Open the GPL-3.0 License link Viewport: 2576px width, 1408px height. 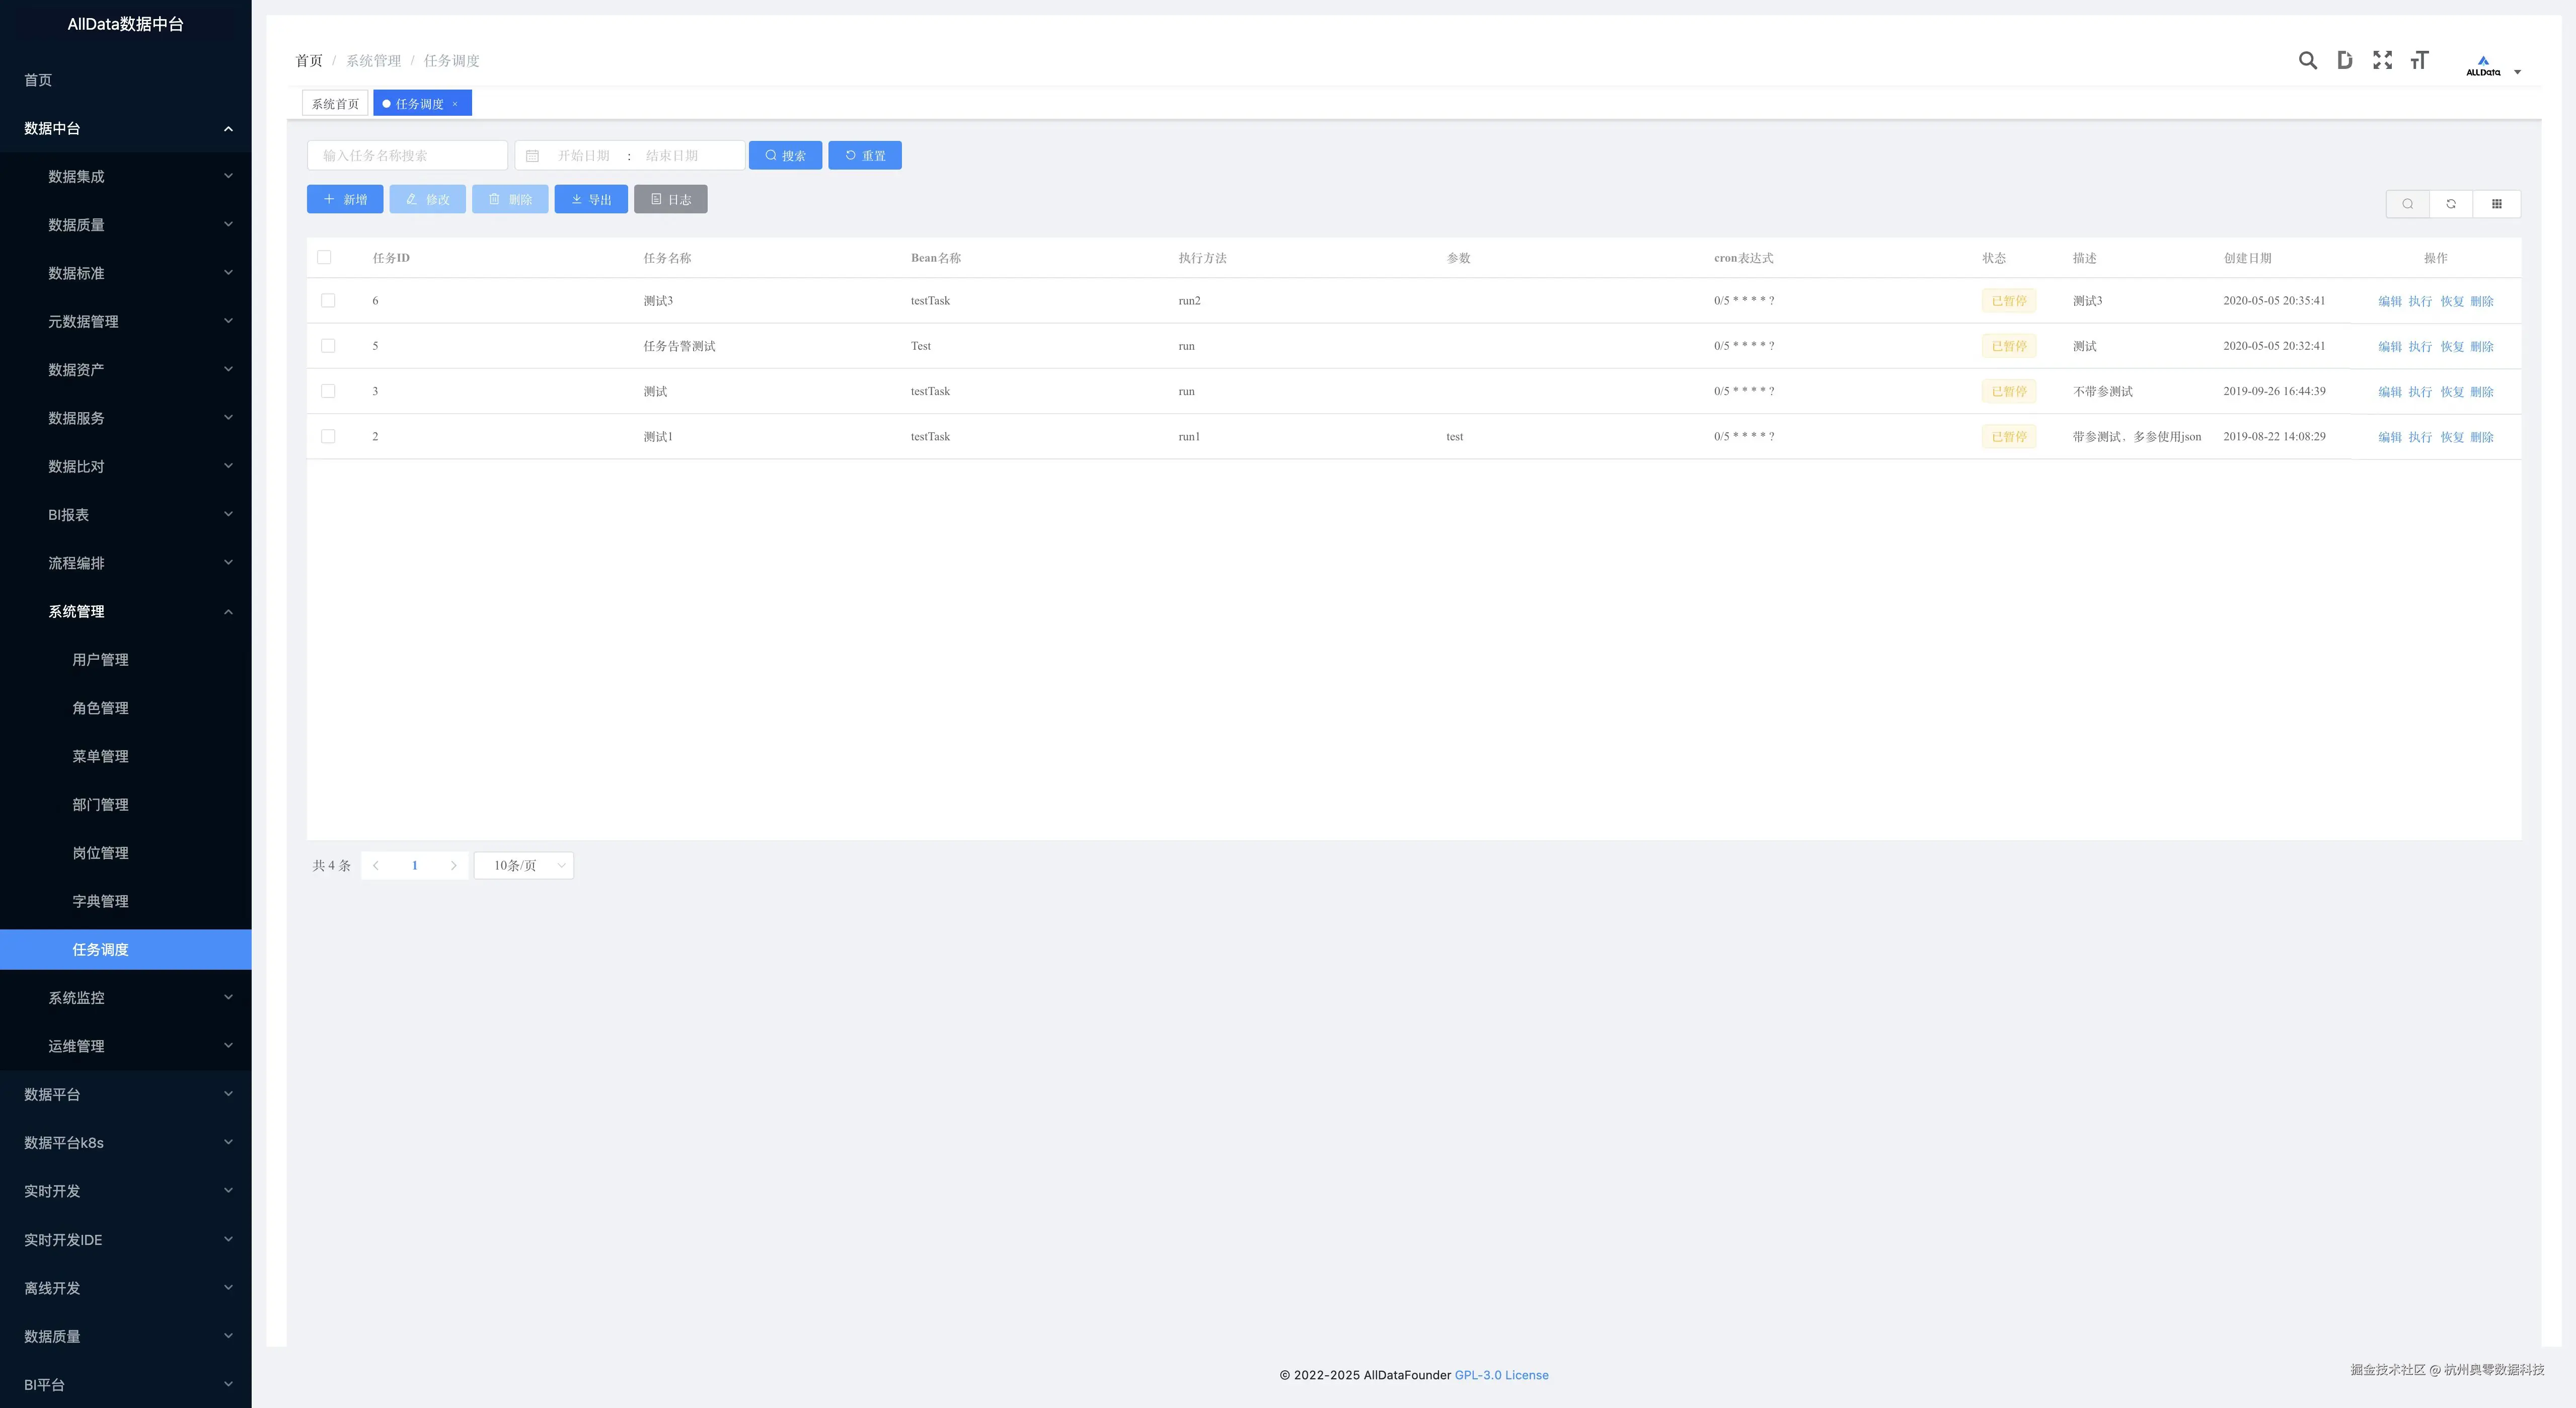(x=1501, y=1375)
